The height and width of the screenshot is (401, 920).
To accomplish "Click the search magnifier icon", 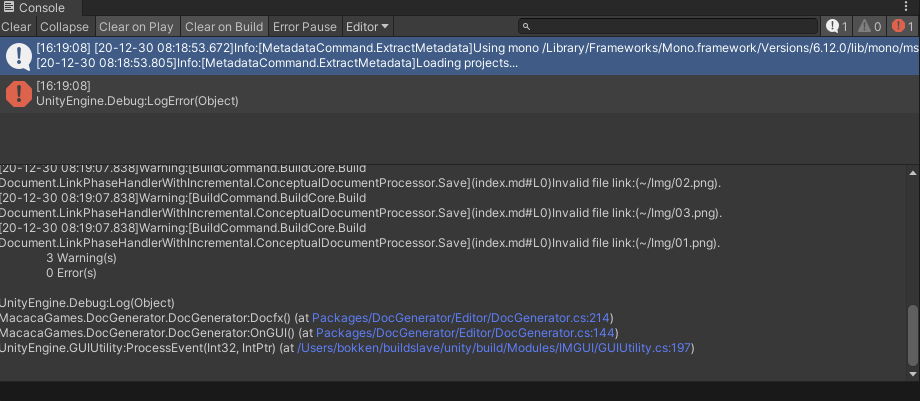I will 526,26.
